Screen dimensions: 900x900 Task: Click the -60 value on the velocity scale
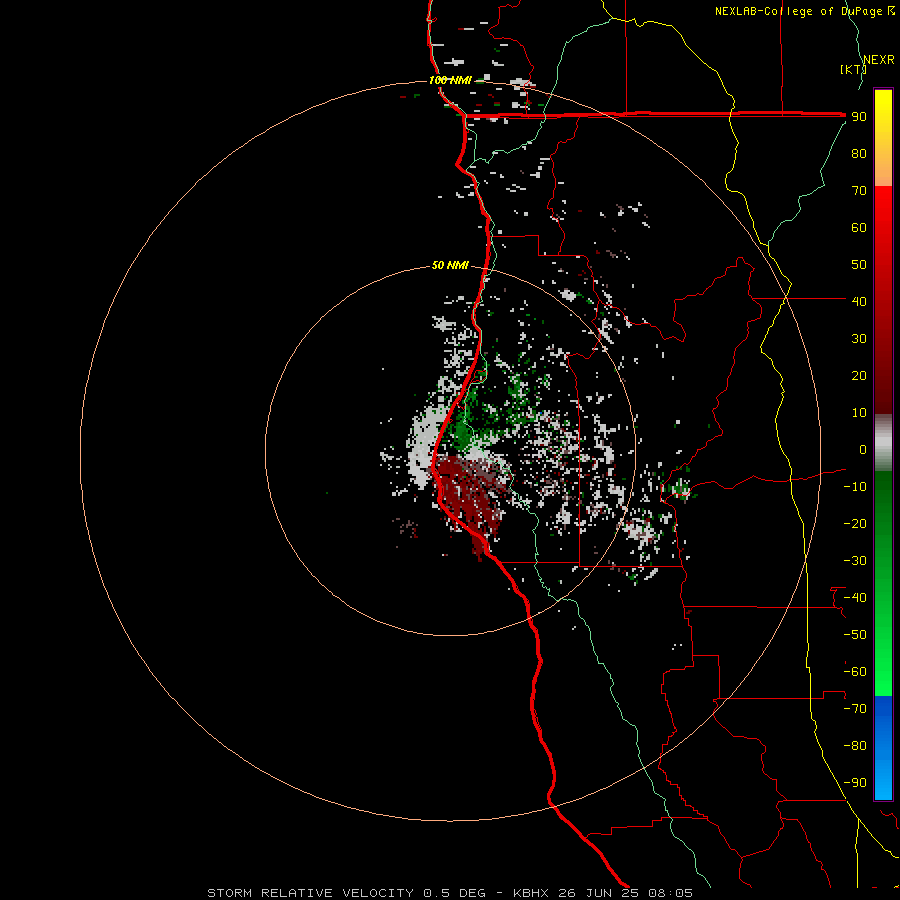click(x=855, y=672)
